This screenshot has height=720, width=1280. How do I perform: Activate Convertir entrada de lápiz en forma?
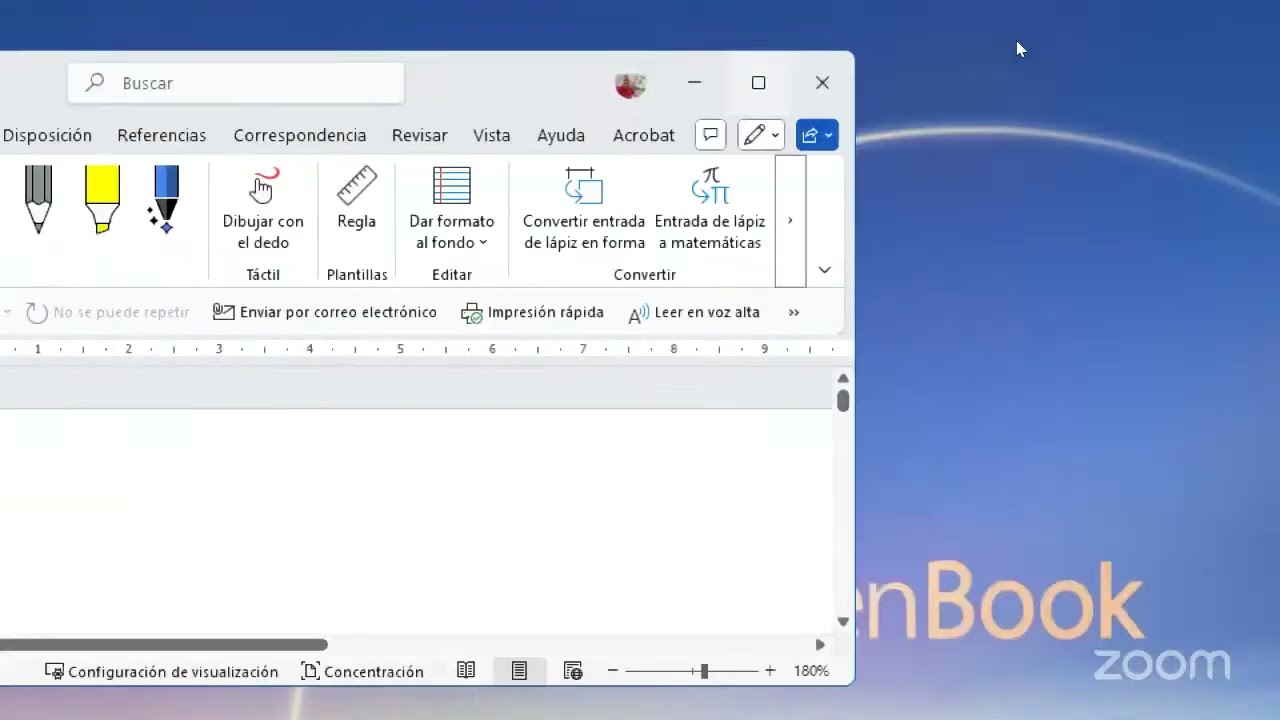(x=584, y=210)
